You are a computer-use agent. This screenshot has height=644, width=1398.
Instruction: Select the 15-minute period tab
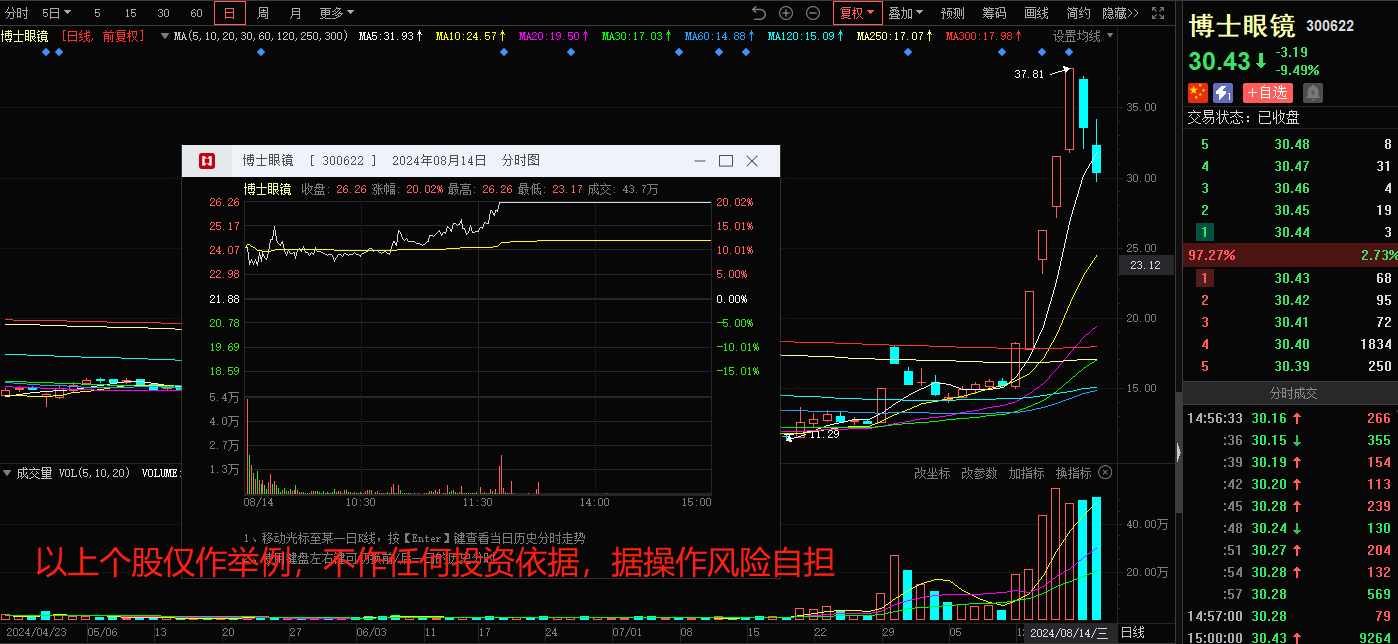coord(130,13)
